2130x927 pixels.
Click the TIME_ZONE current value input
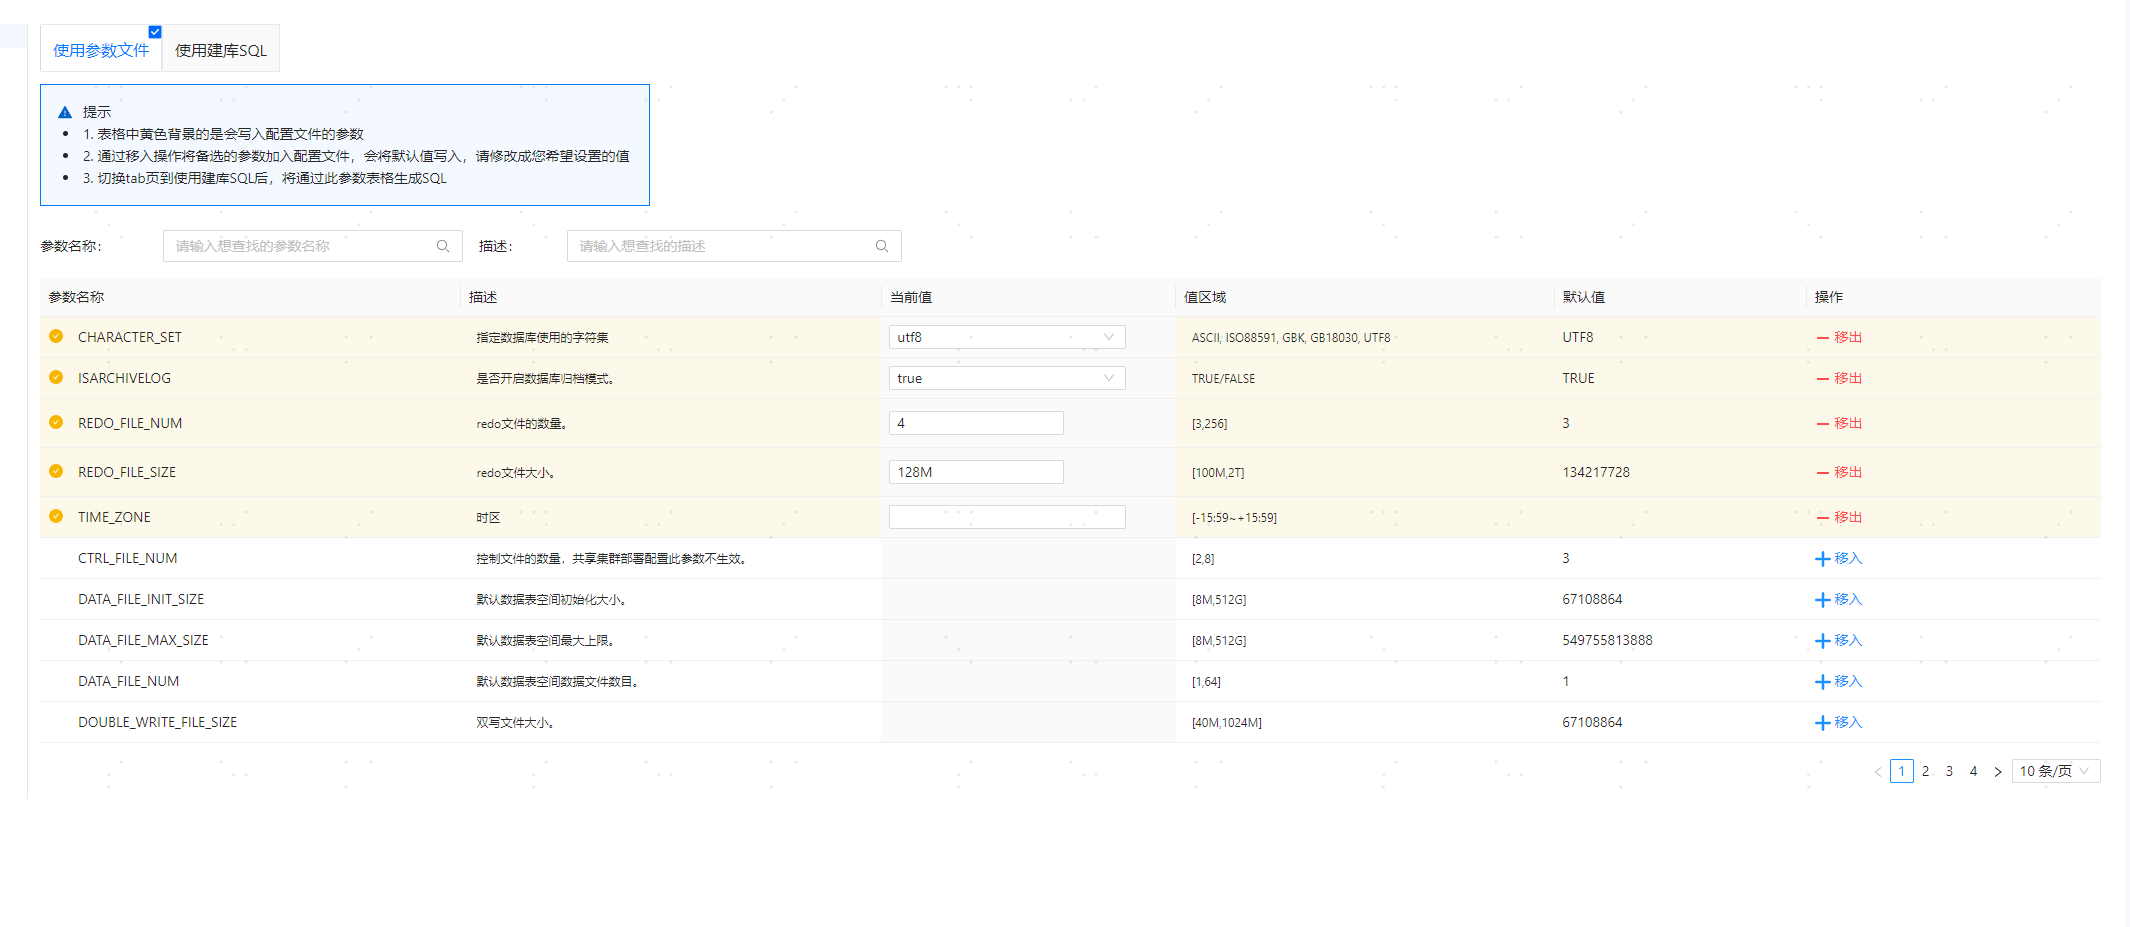[1006, 517]
